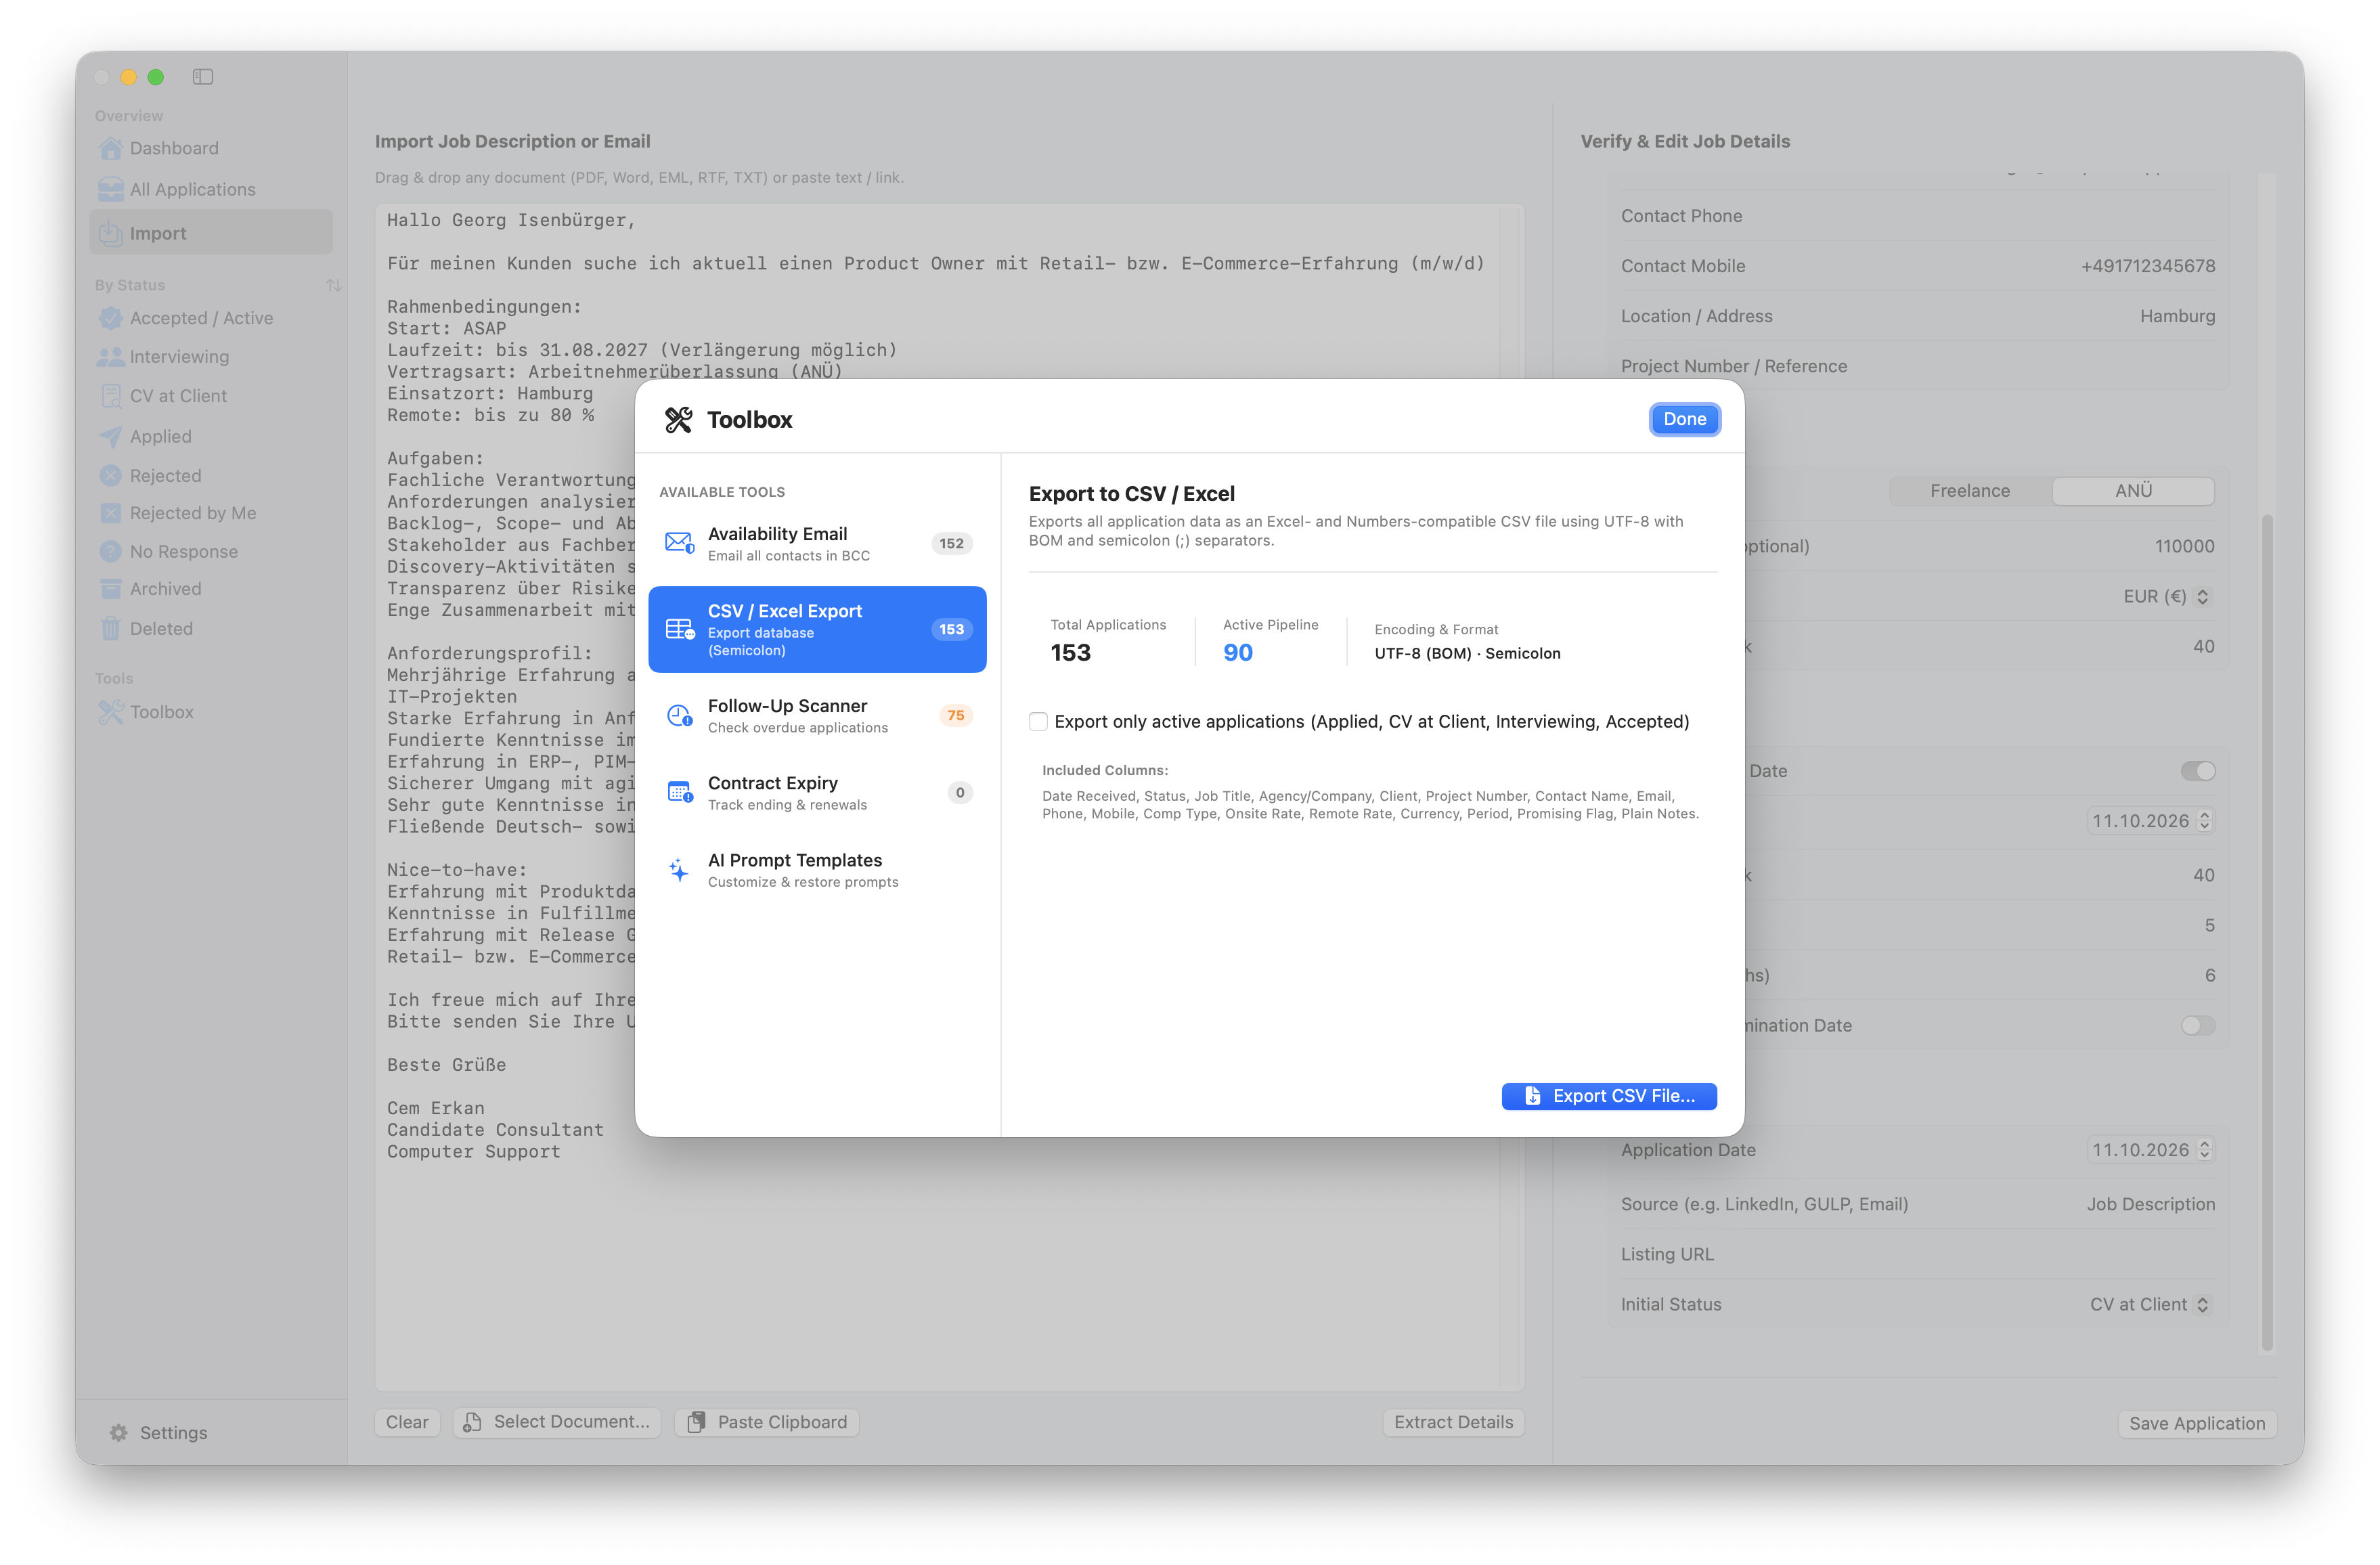Click the Done button
Image resolution: width=2380 pixels, height=1565 pixels.
(x=1685, y=419)
